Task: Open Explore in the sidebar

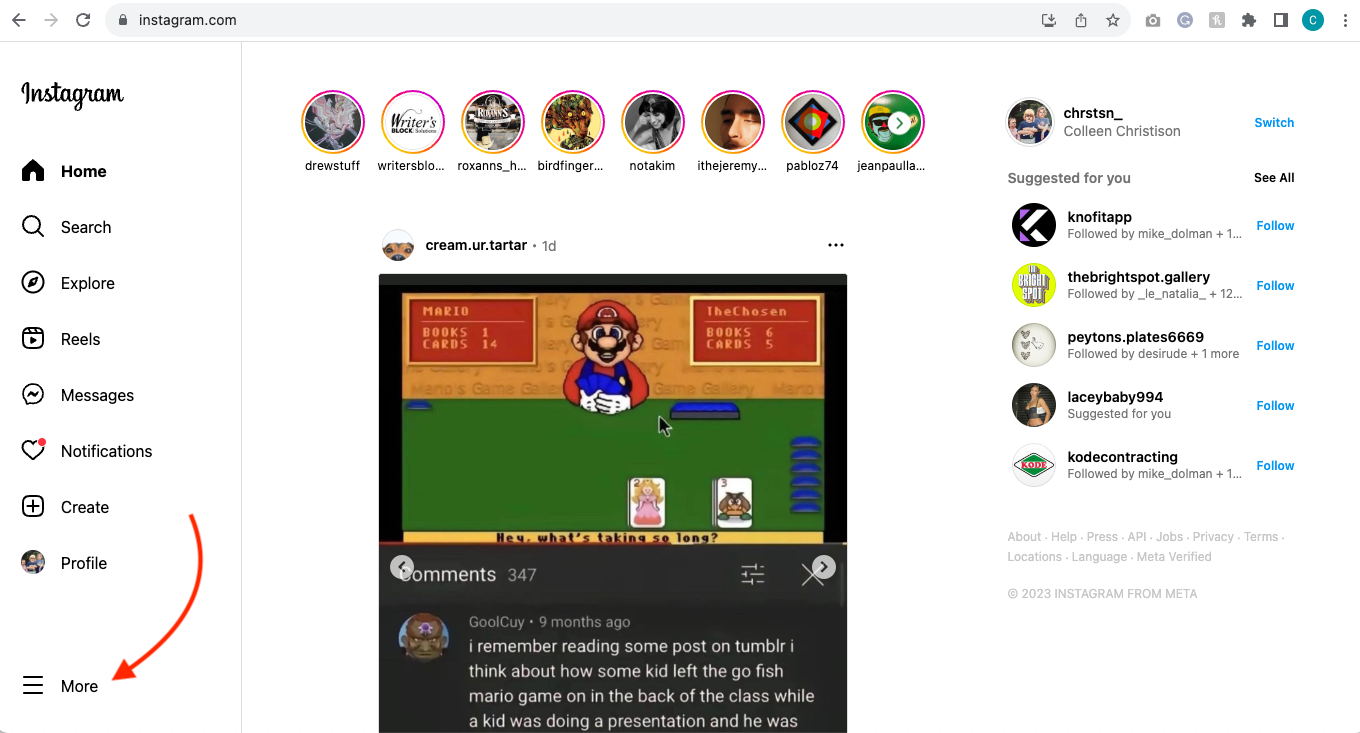Action: pos(68,283)
